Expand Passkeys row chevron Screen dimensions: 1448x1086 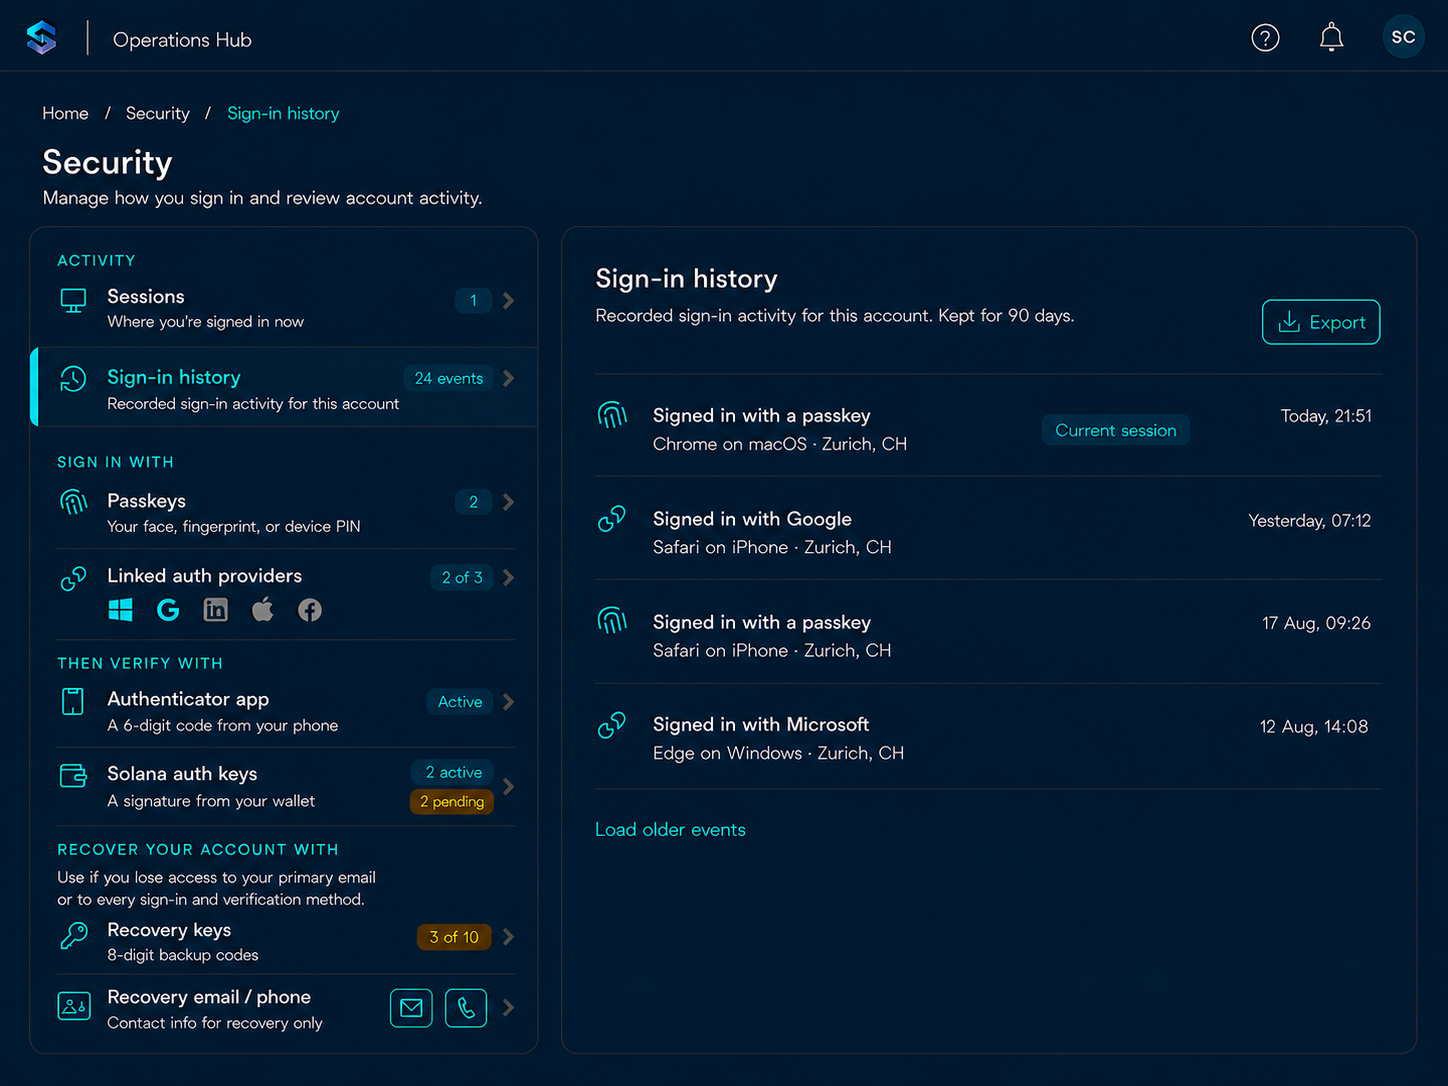tap(509, 502)
